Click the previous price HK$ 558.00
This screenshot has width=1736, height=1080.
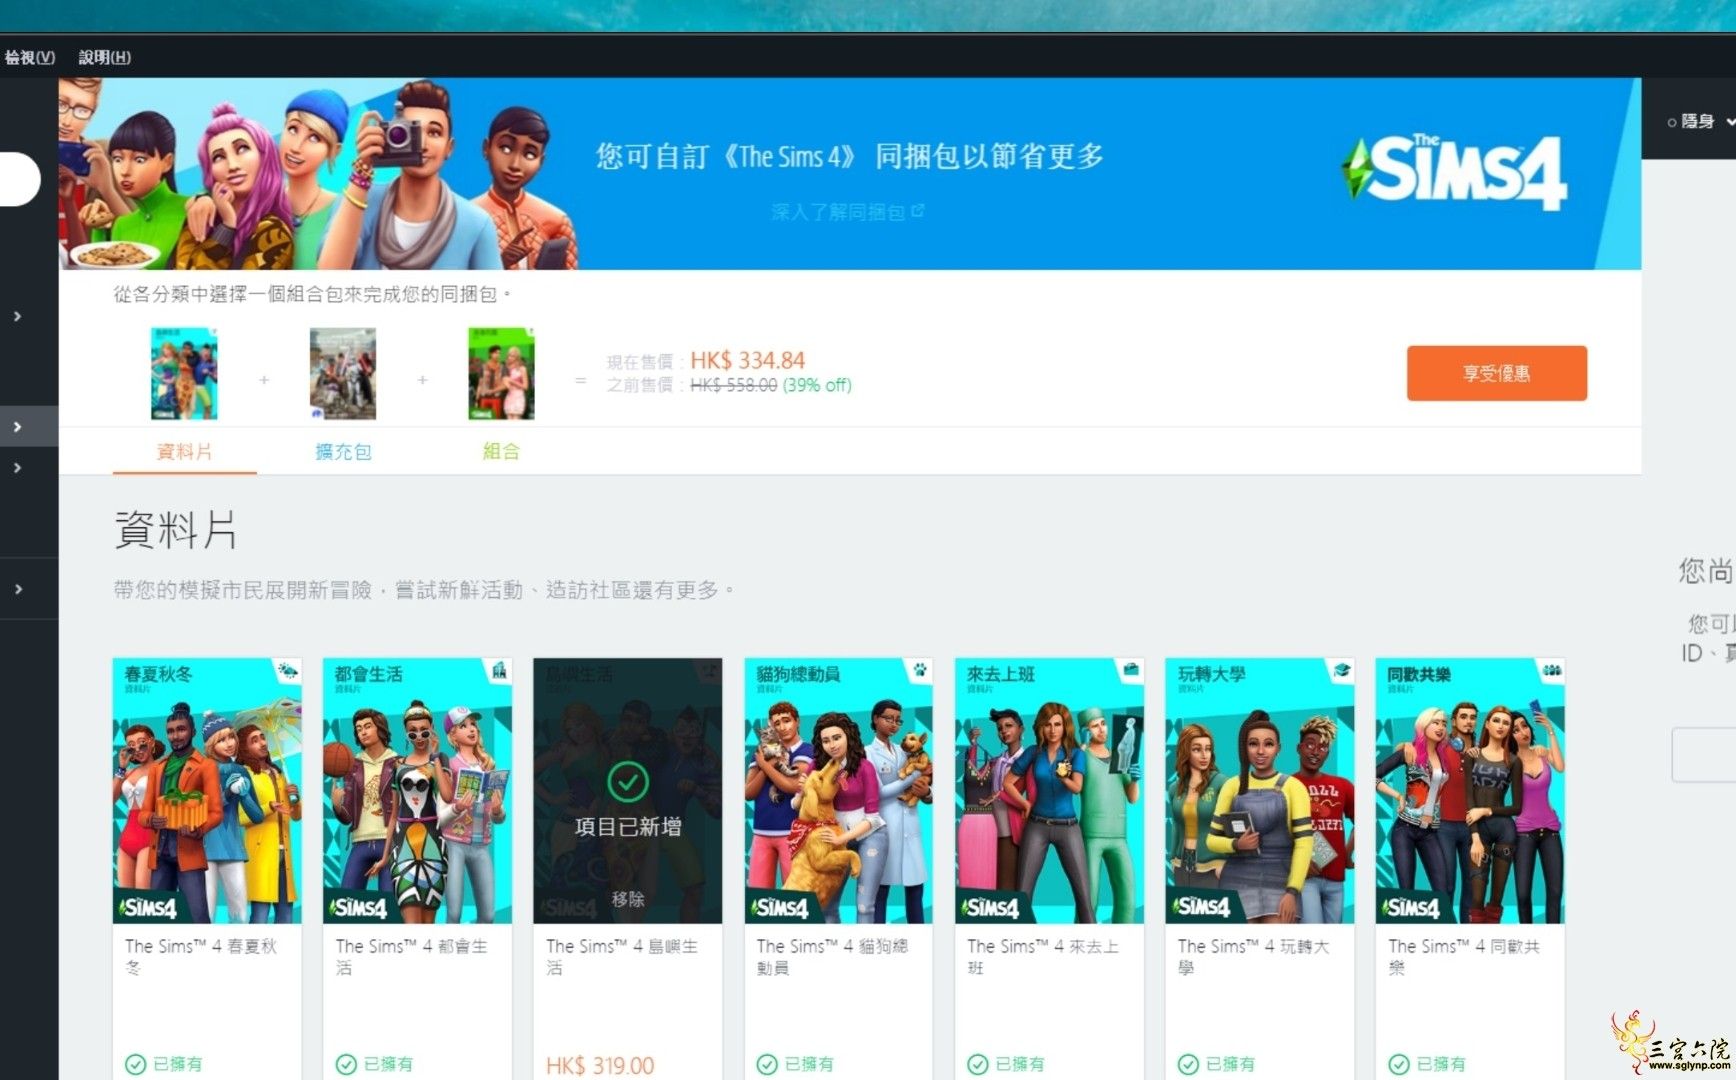click(x=734, y=385)
